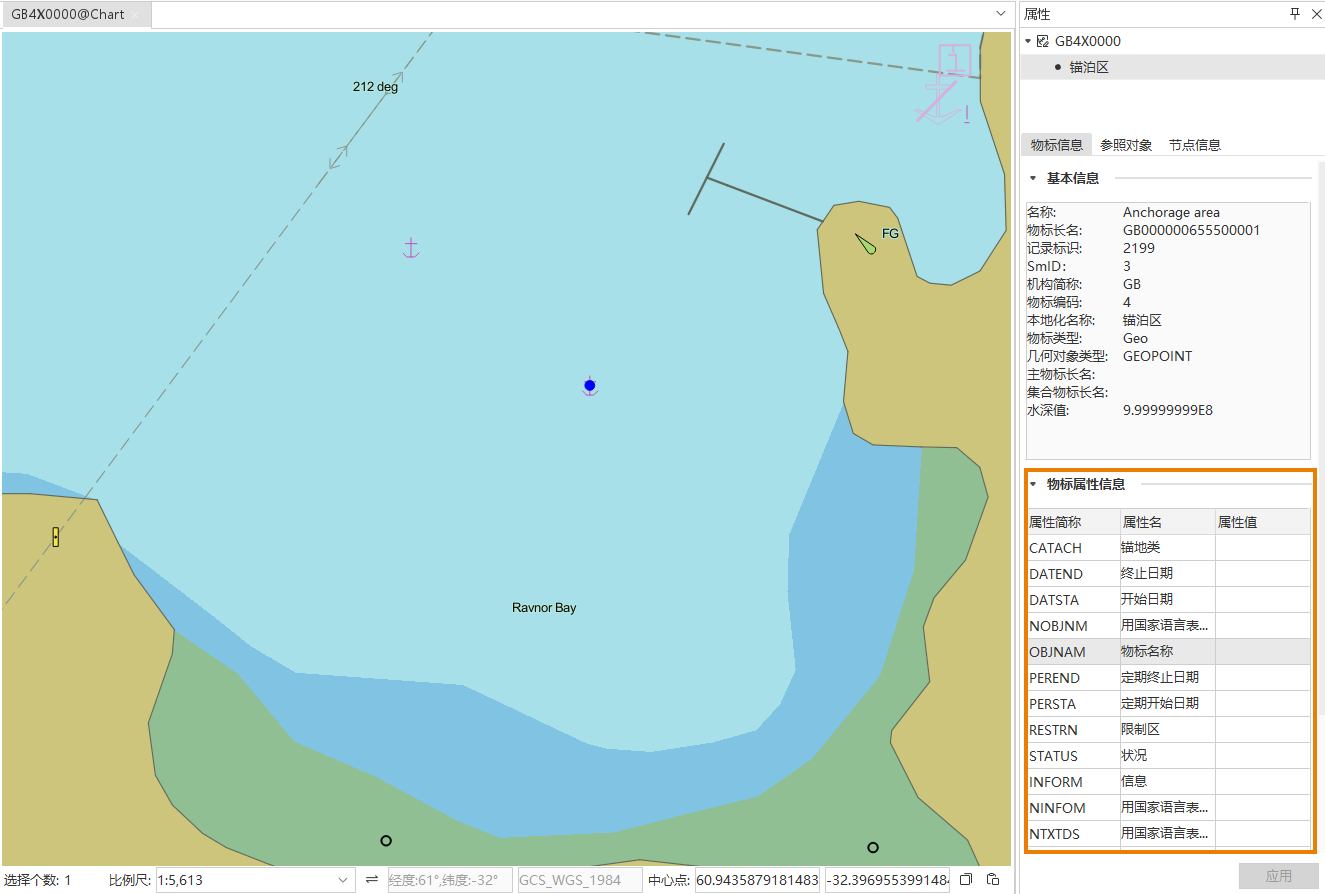Select the CATACH attribute value cell
The width and height of the screenshot is (1325, 894).
click(x=1262, y=548)
